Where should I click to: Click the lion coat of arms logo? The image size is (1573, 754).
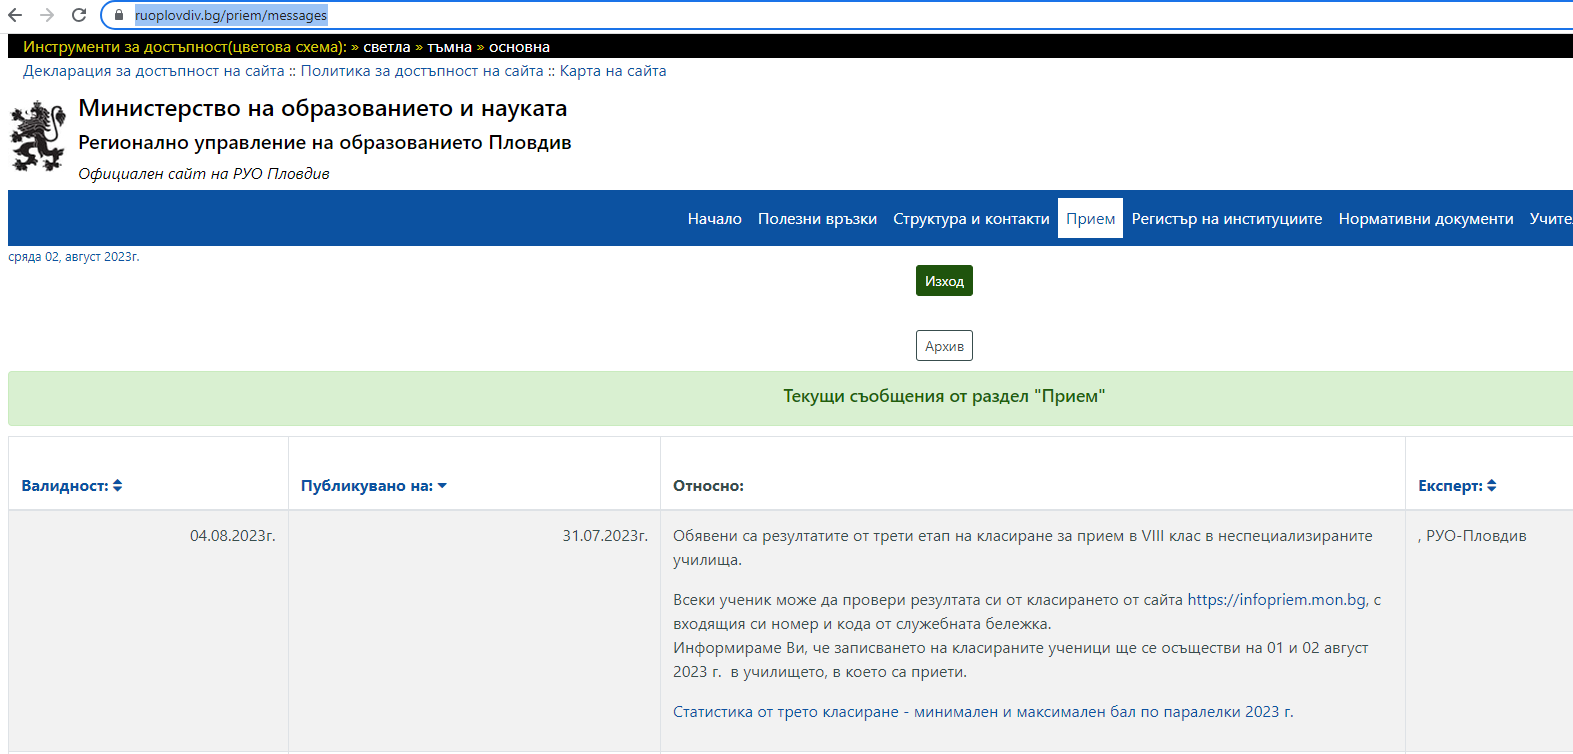[38, 136]
